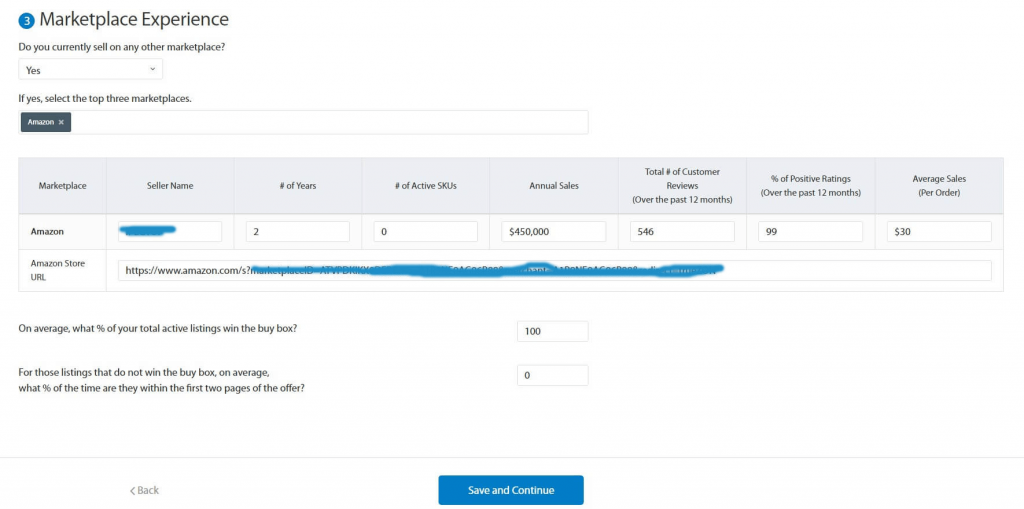The width and height of the screenshot is (1024, 509).
Task: Edit the # of Active SKUs field
Action: 426,231
